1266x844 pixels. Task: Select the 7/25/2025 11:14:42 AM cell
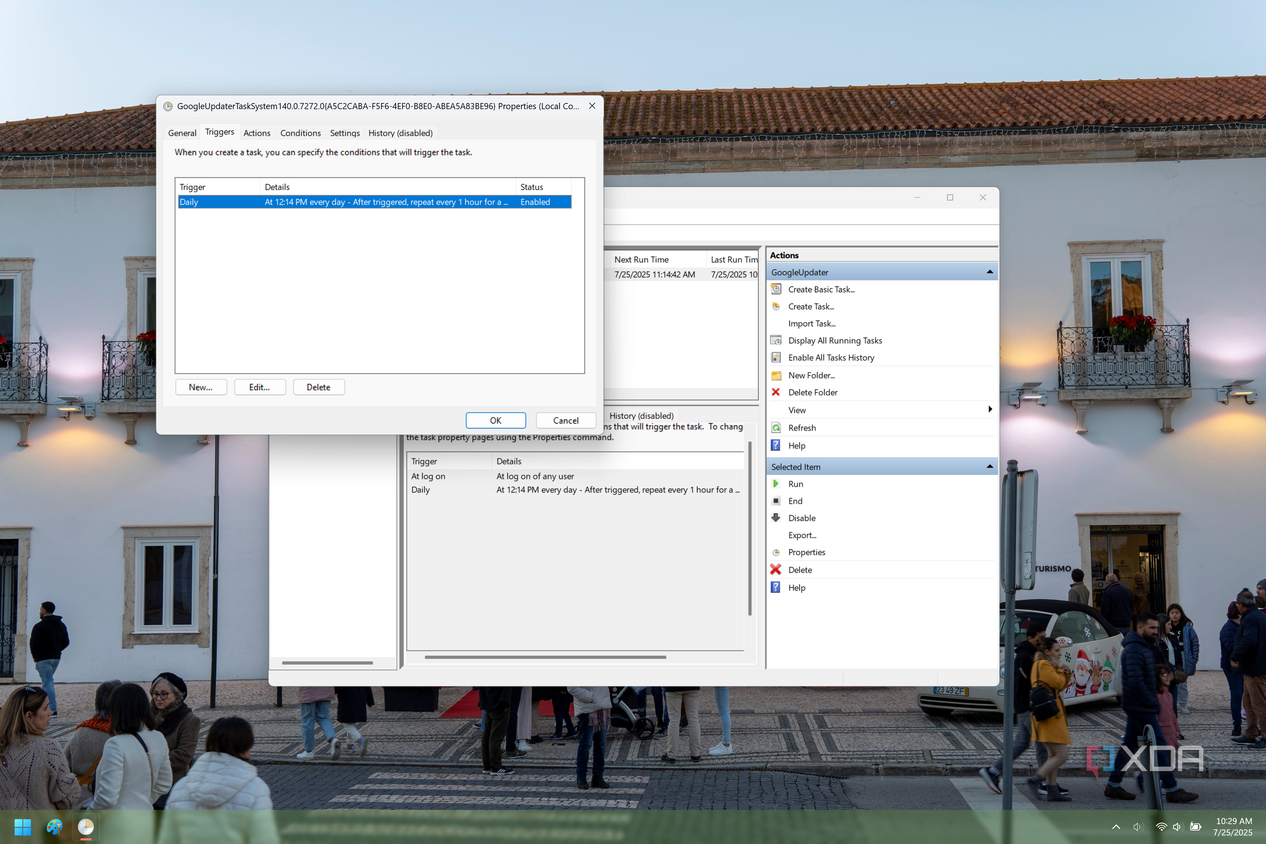654,274
